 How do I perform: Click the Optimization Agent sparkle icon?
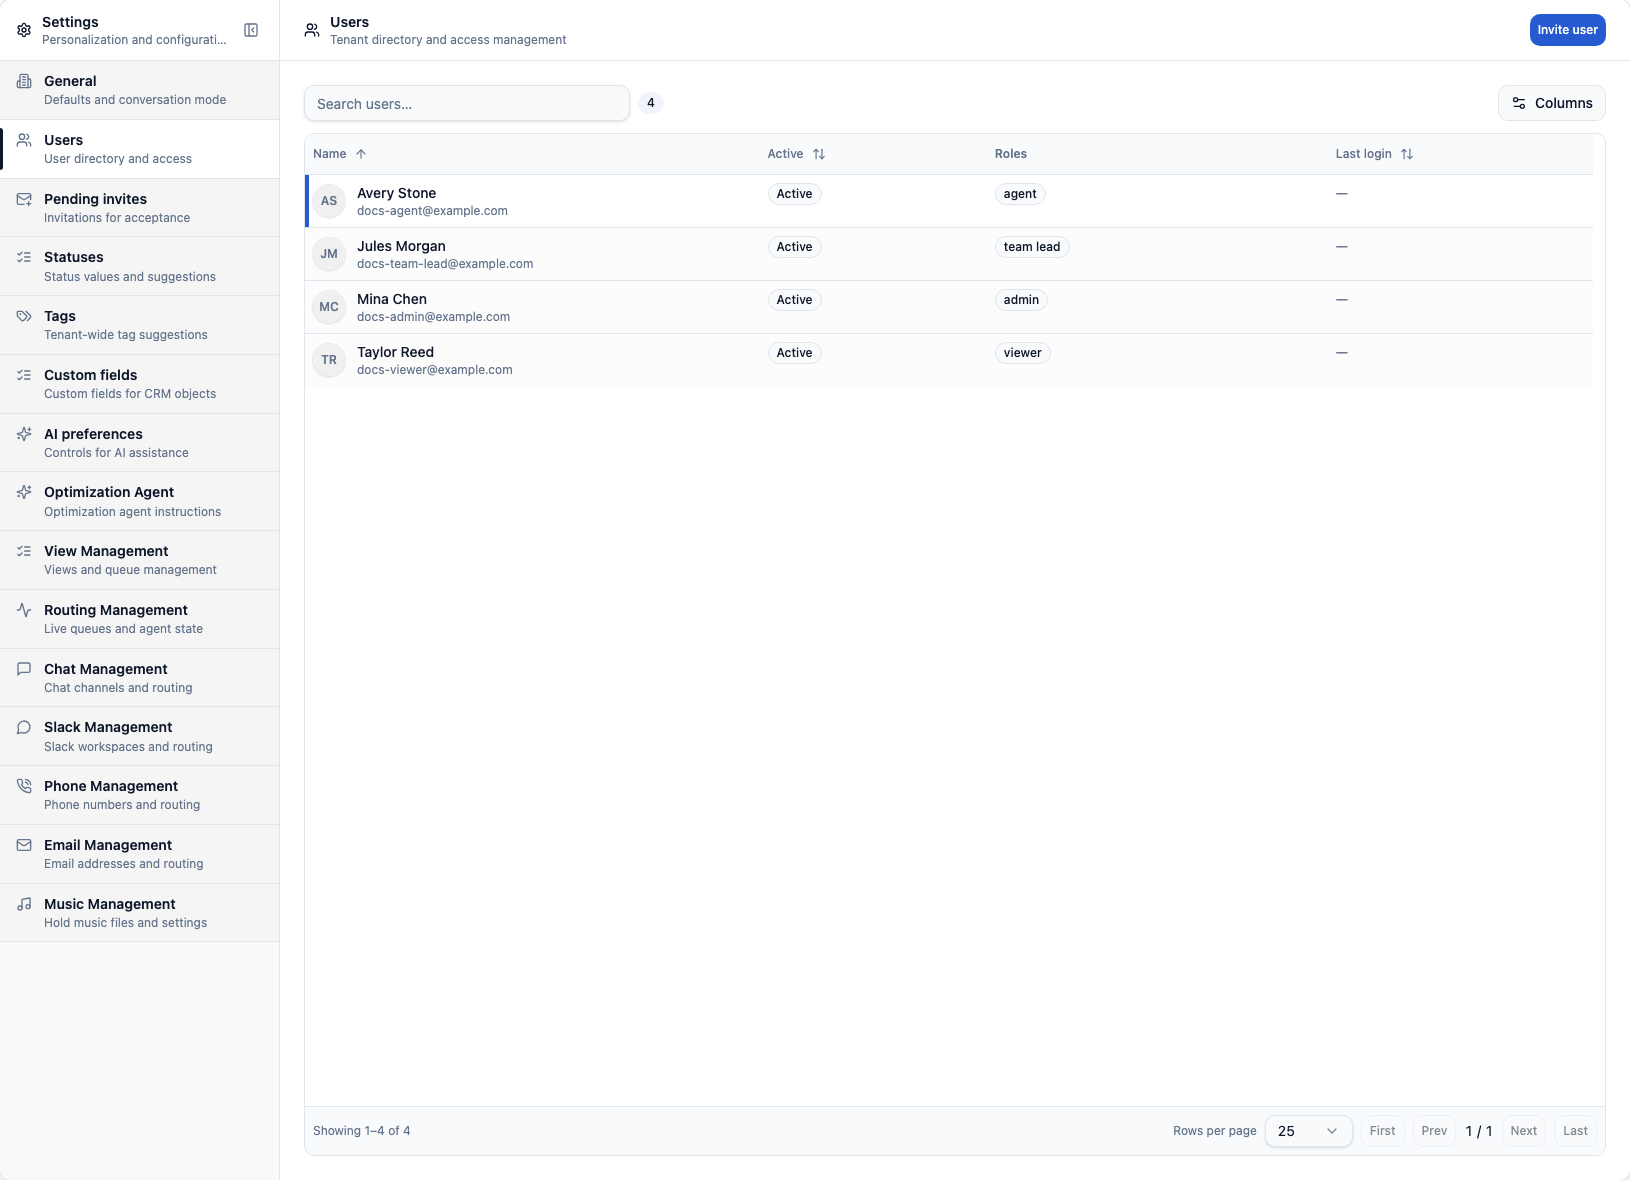pos(24,492)
